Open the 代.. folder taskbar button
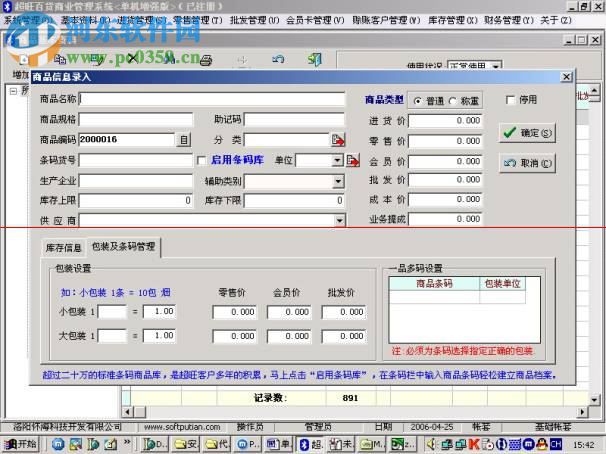The image size is (606, 454). [x=216, y=445]
